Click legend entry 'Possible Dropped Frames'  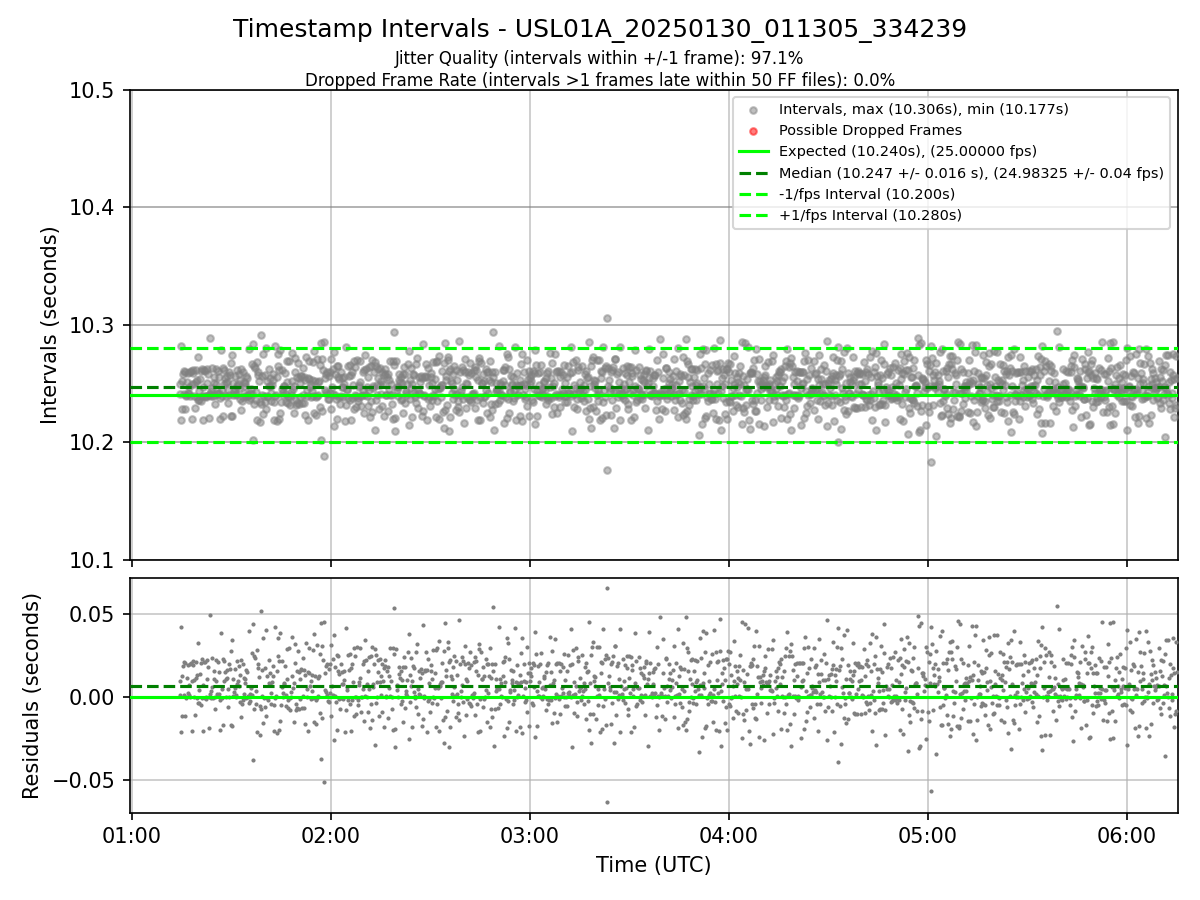[x=870, y=130]
